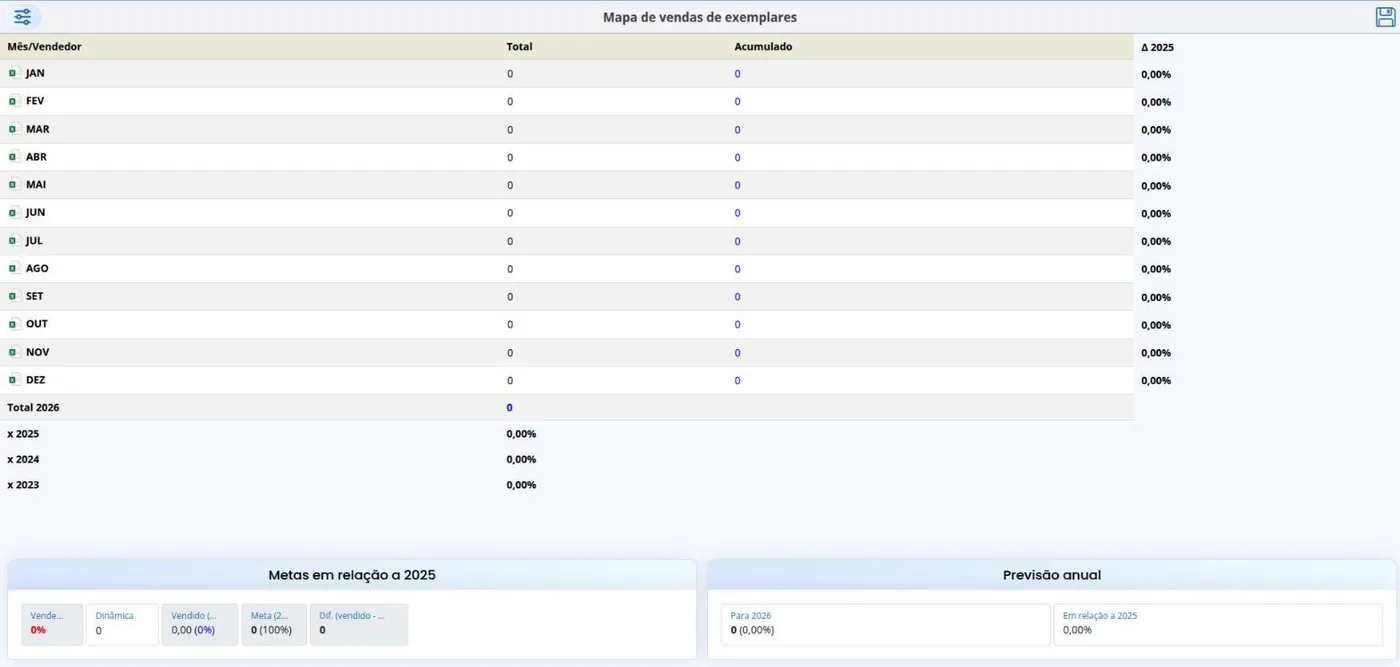This screenshot has width=1400, height=667.
Task: Export MAI row via Excel icon
Action: point(13,185)
